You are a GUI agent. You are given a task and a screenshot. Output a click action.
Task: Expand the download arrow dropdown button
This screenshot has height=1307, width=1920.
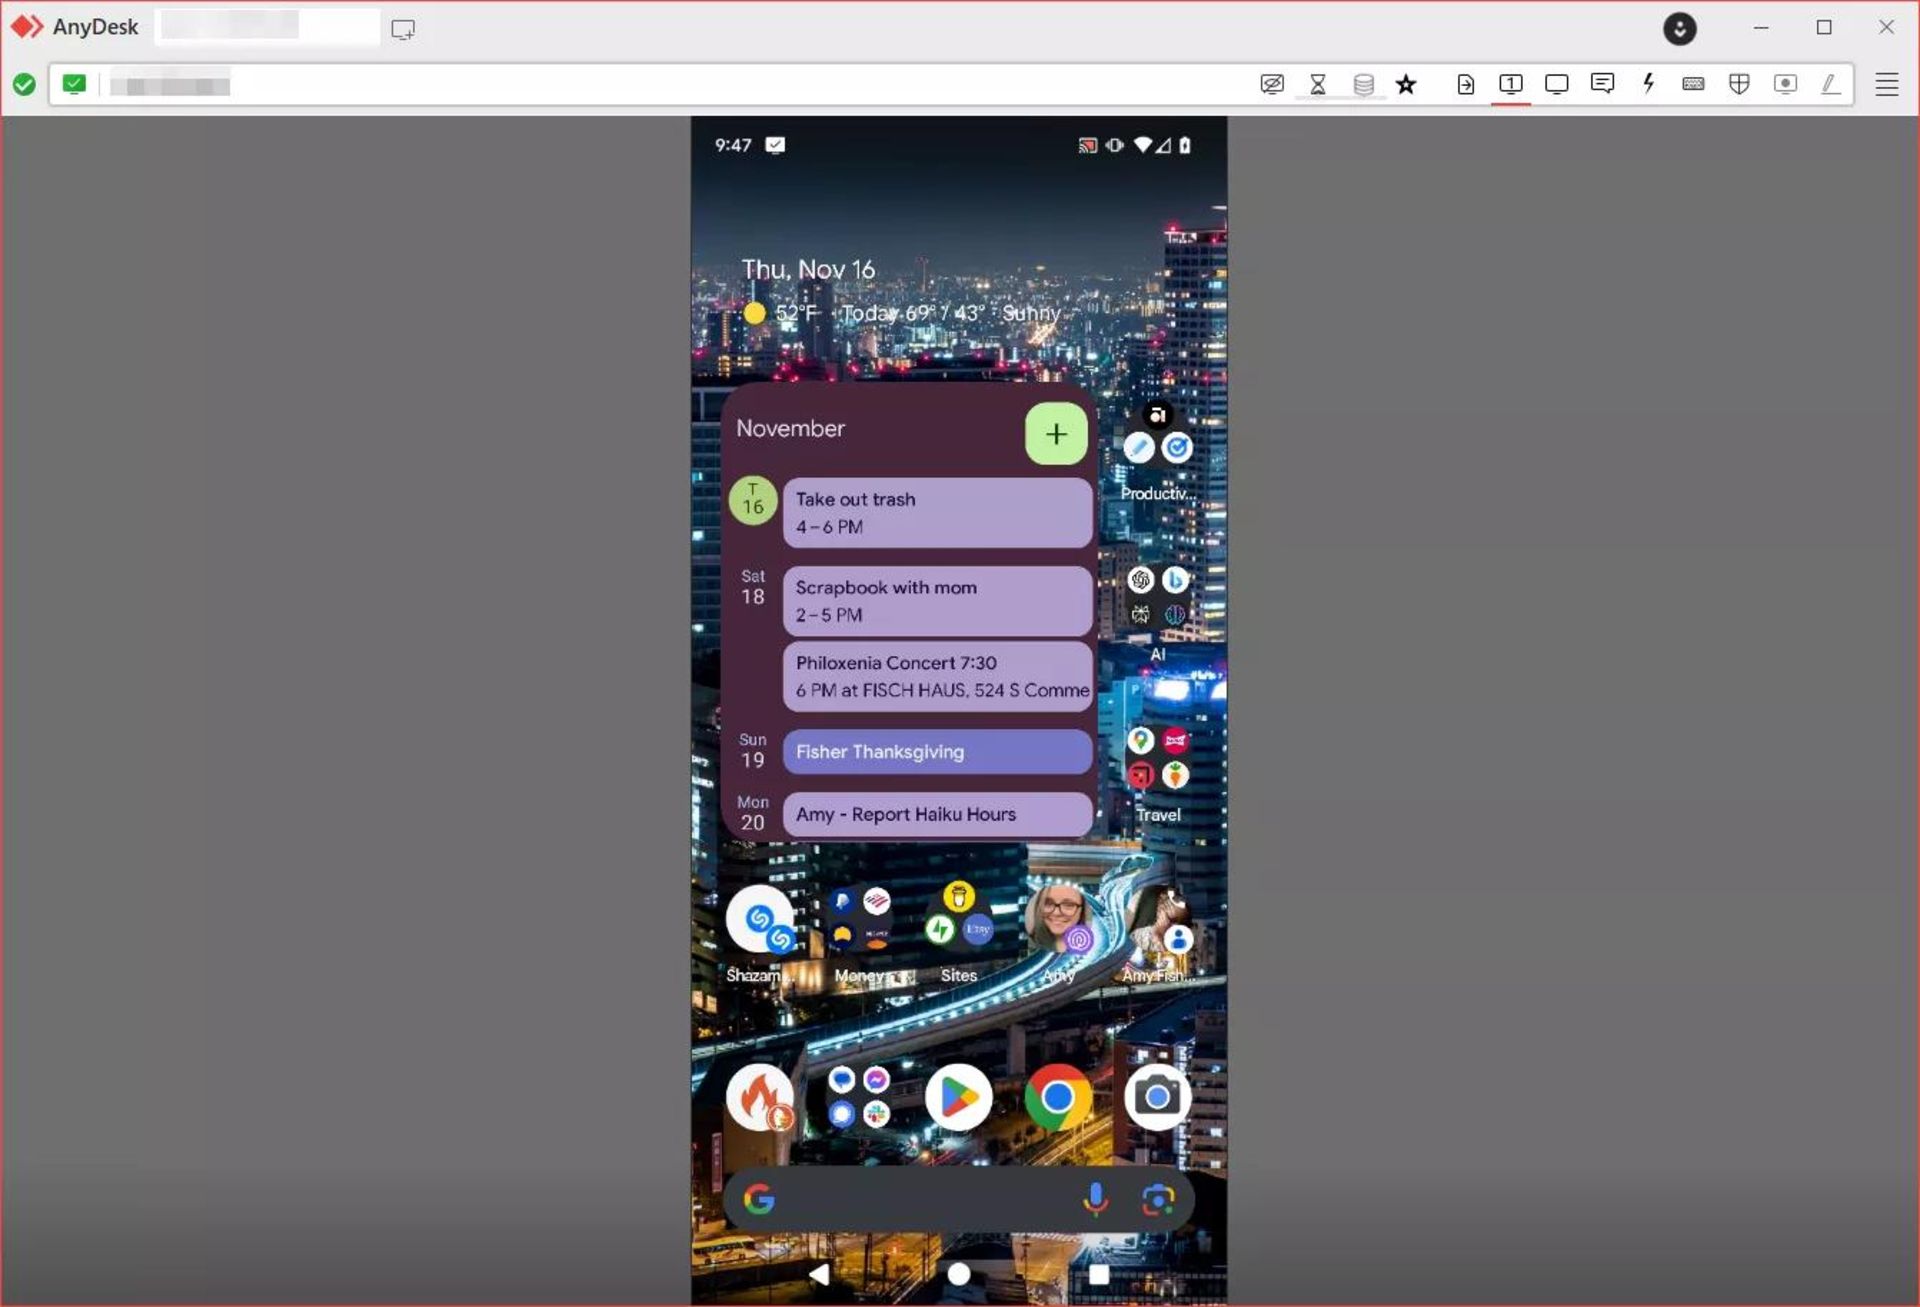tap(1679, 29)
